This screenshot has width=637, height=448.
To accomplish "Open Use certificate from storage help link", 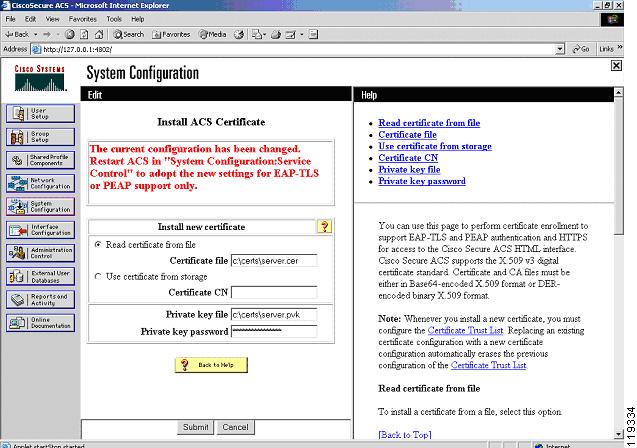I will 435,146.
